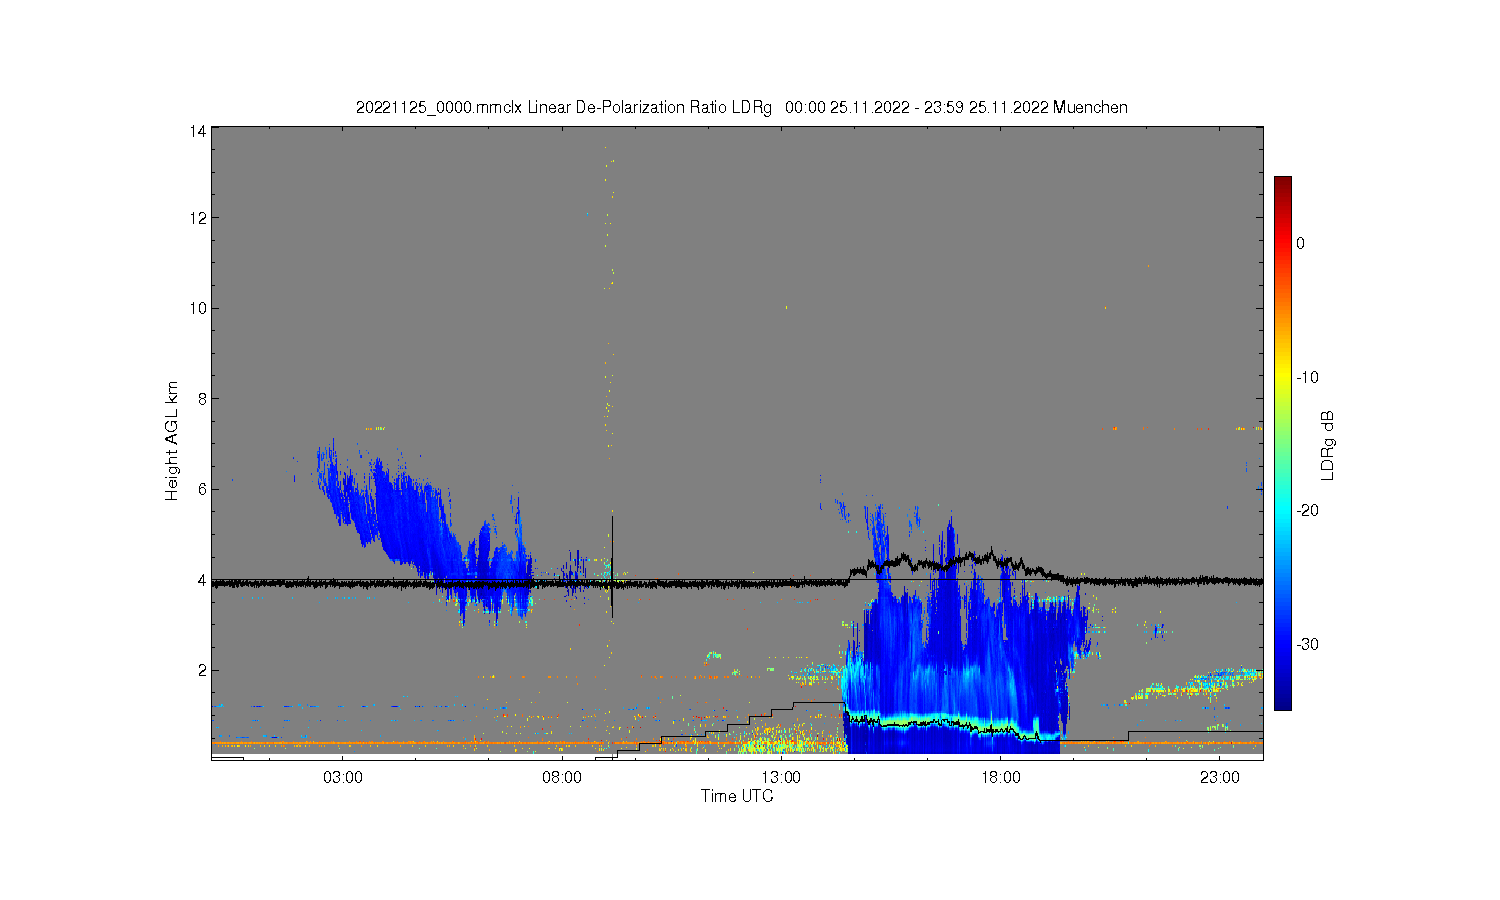Click the 2 km height tick label
1500x900 pixels.
(202, 670)
